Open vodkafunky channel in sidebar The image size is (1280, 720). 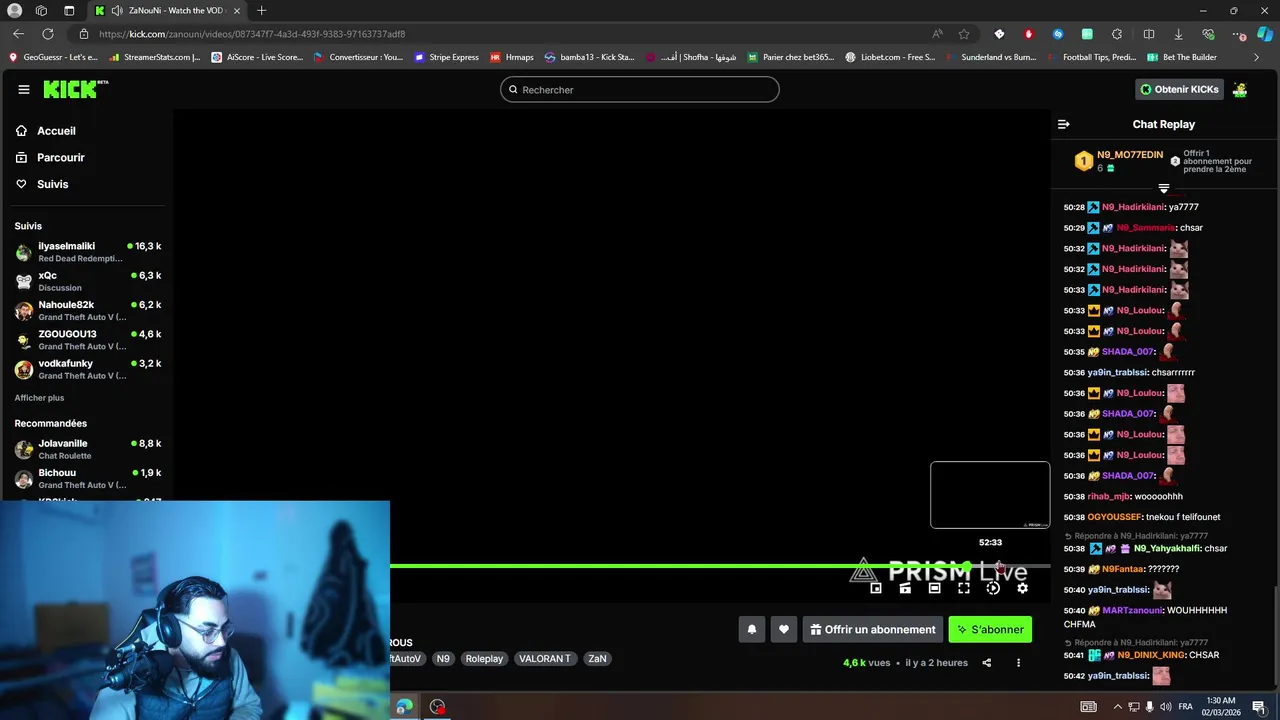[88, 369]
